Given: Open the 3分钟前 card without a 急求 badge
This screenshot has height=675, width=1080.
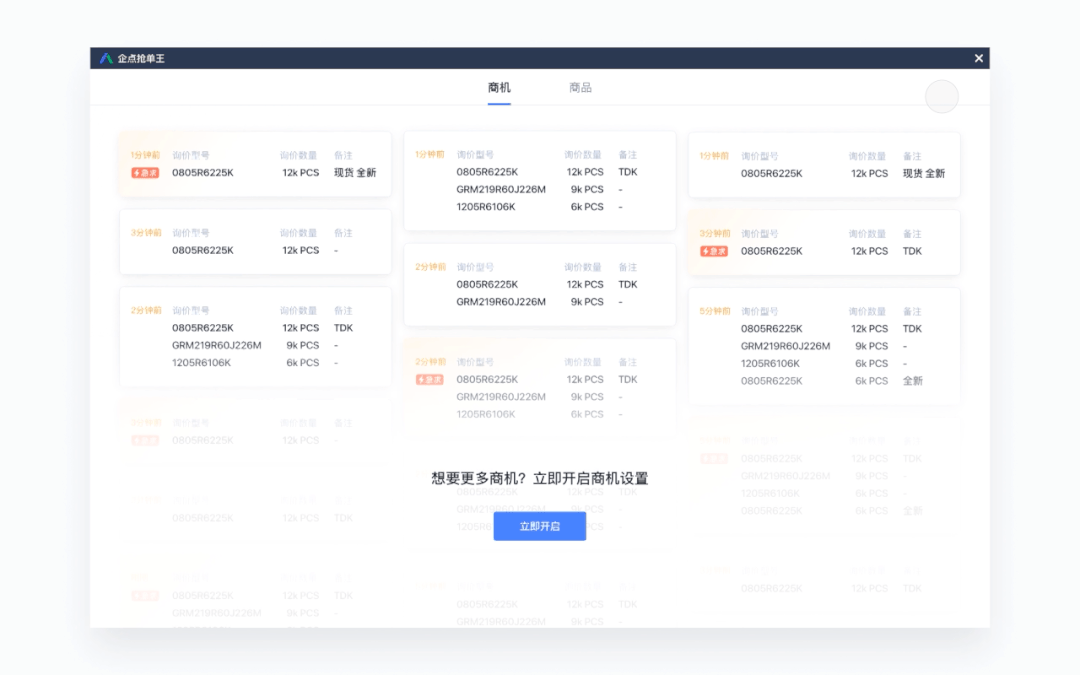Looking at the screenshot, I should (256, 242).
